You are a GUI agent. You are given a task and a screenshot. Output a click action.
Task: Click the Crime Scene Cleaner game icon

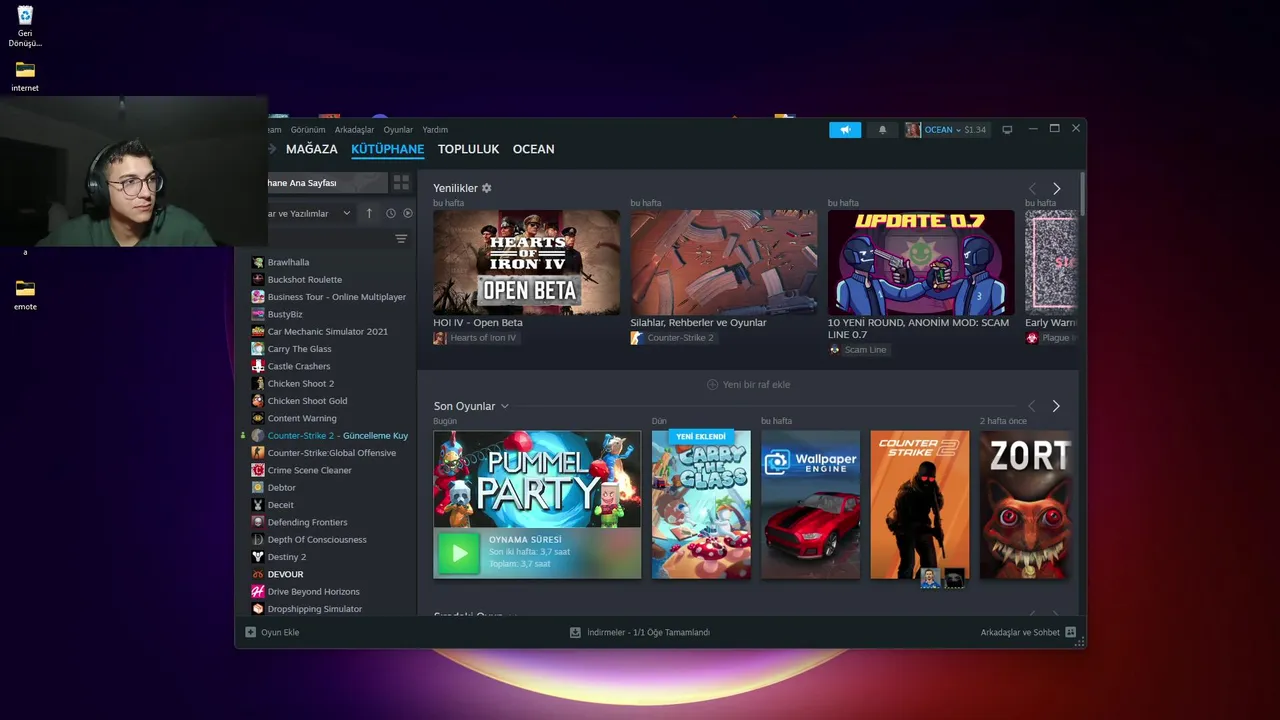(258, 470)
